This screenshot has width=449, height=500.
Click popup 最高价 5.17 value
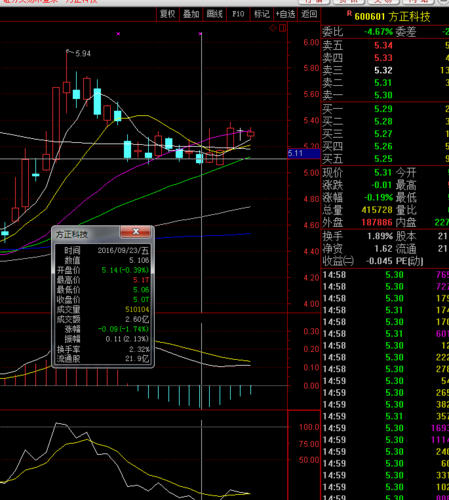coord(141,280)
